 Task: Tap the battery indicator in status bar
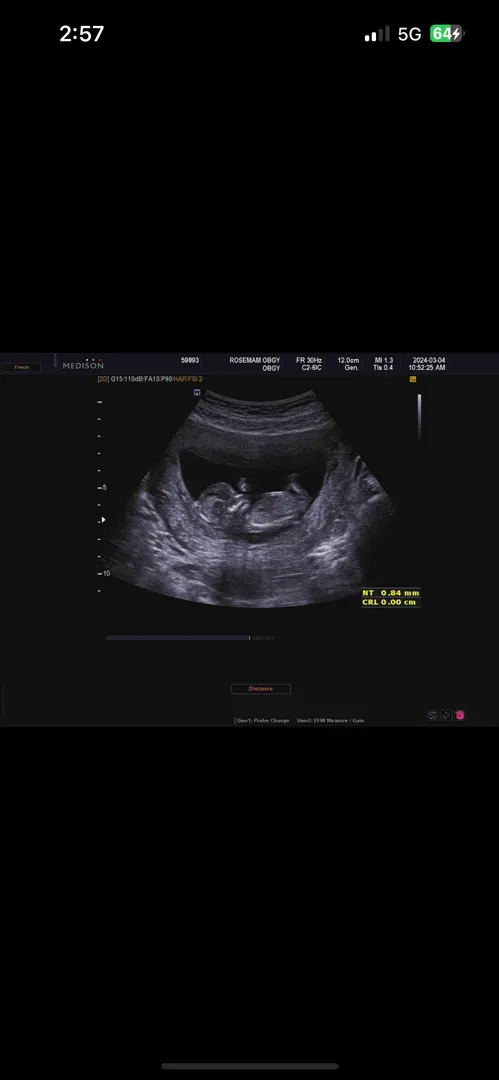[447, 34]
